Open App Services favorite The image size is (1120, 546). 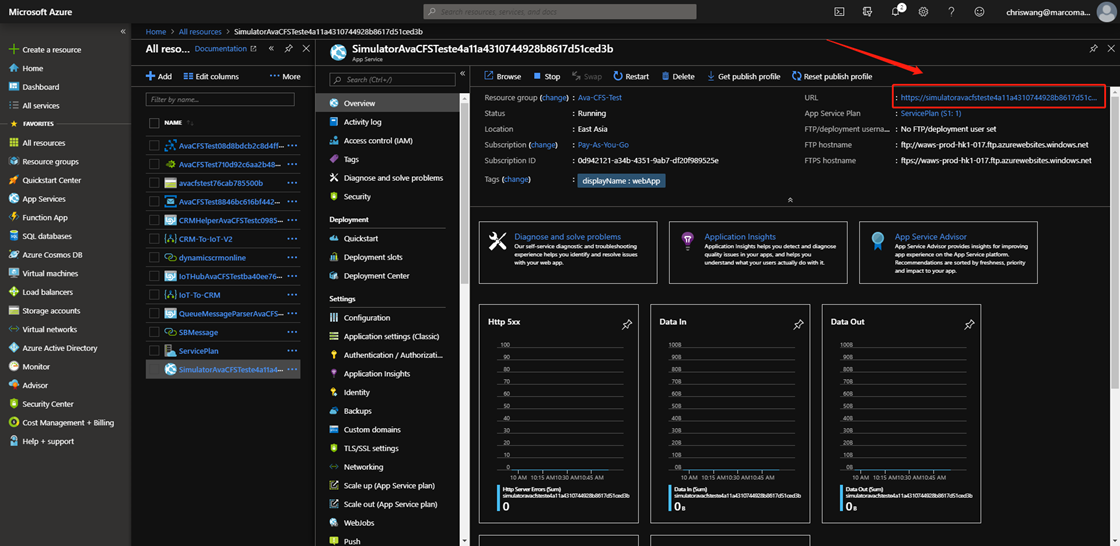coord(36,199)
